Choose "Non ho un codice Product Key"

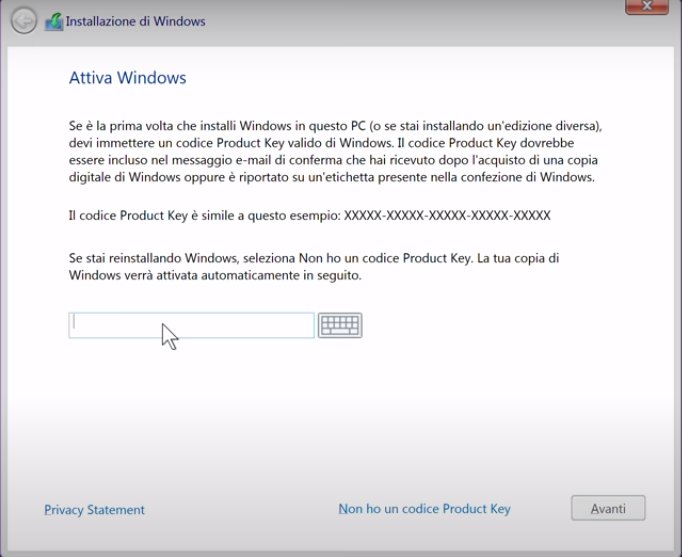tap(425, 509)
